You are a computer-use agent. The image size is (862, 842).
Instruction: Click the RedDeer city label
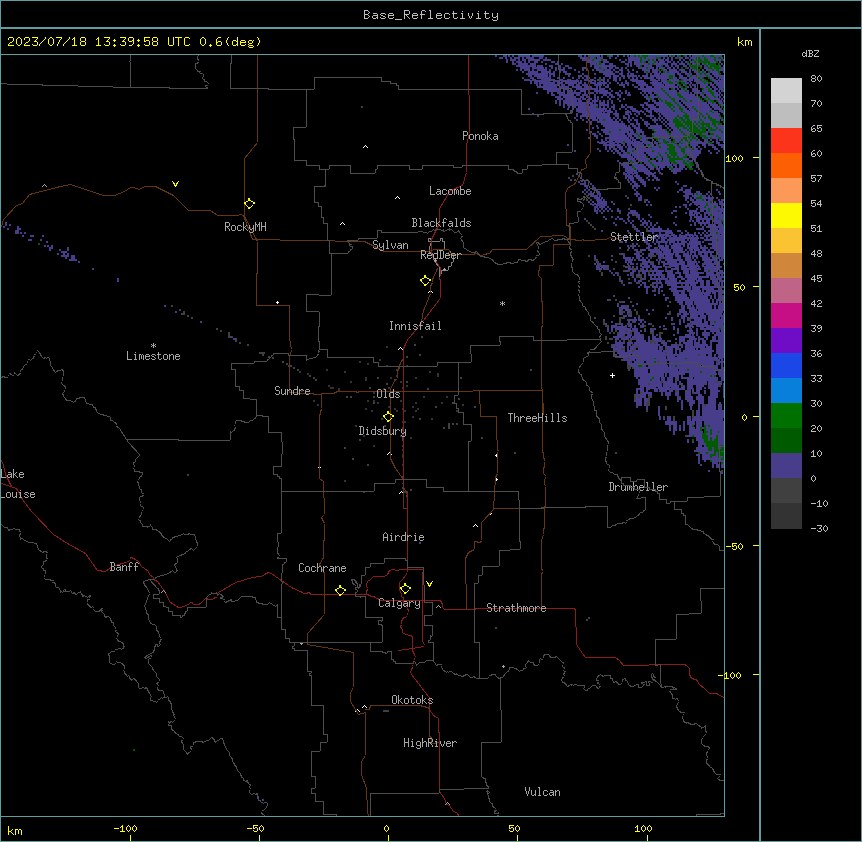[x=440, y=255]
